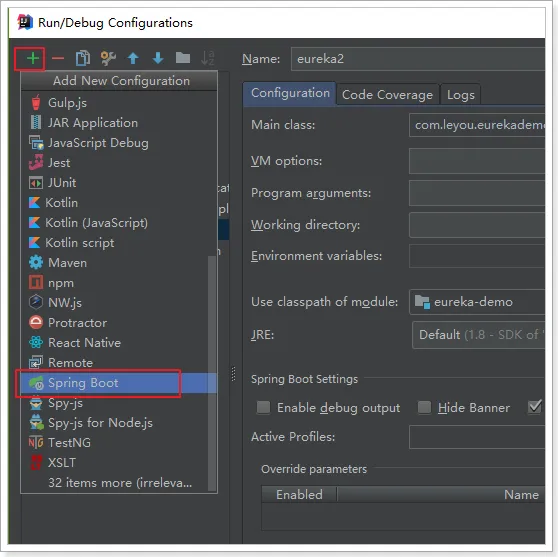This screenshot has height=557, width=558.
Task: Open the JRE Default dropdown
Action: 478,335
